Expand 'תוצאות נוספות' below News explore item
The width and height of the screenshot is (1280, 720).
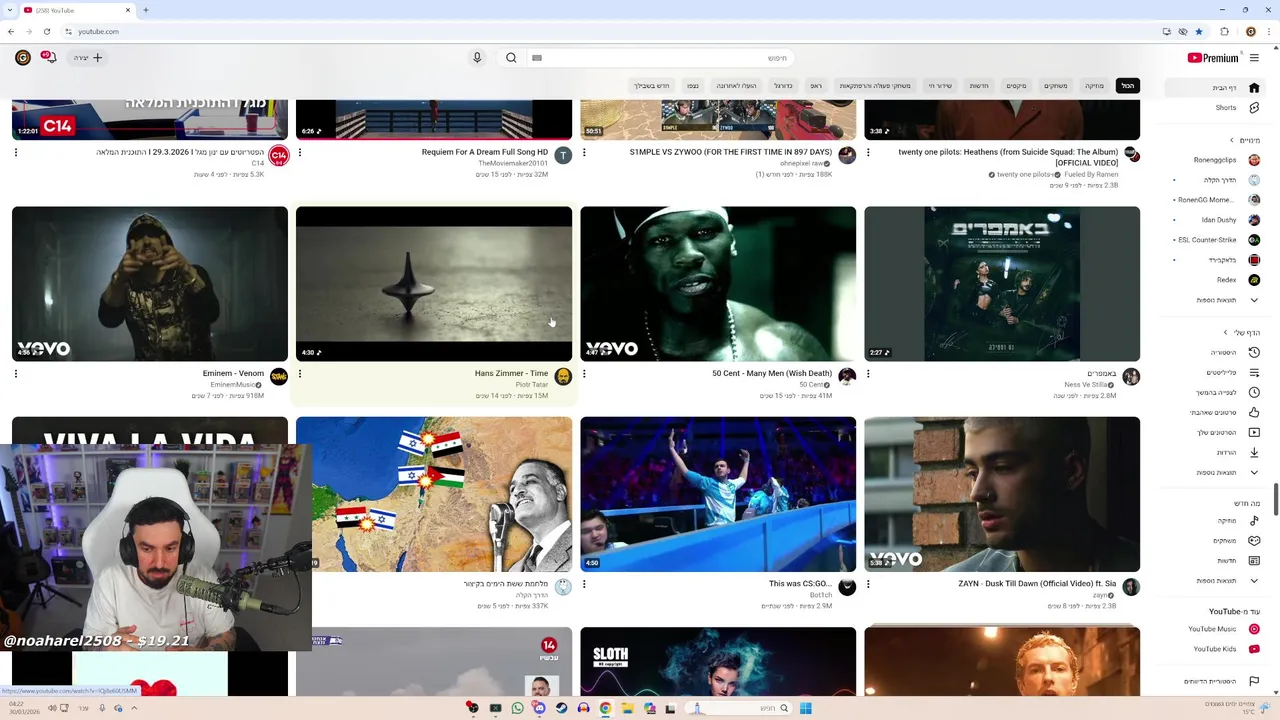(1216, 580)
